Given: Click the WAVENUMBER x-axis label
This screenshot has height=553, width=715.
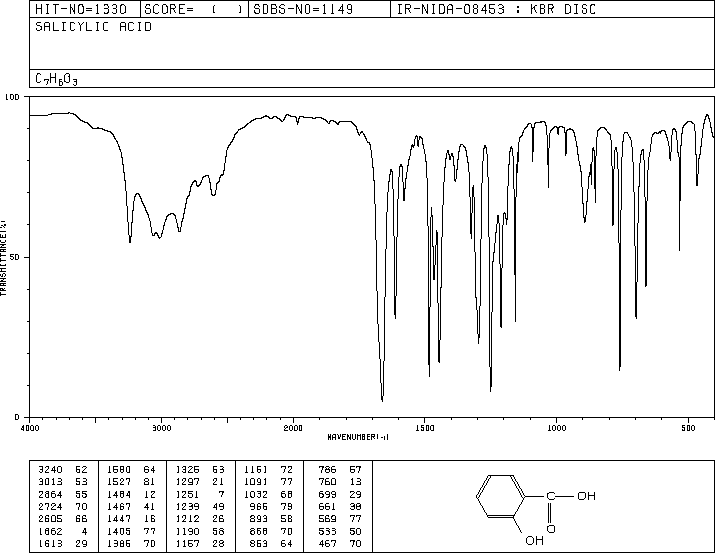Looking at the screenshot, I should (357, 437).
